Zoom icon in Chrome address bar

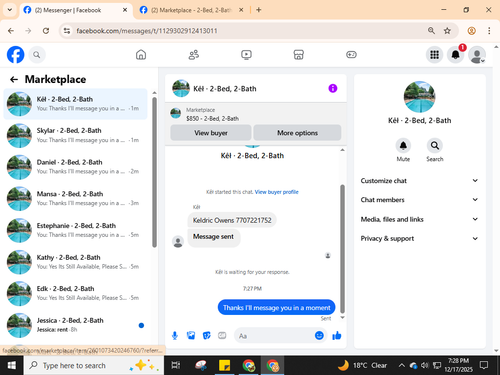coord(431,31)
